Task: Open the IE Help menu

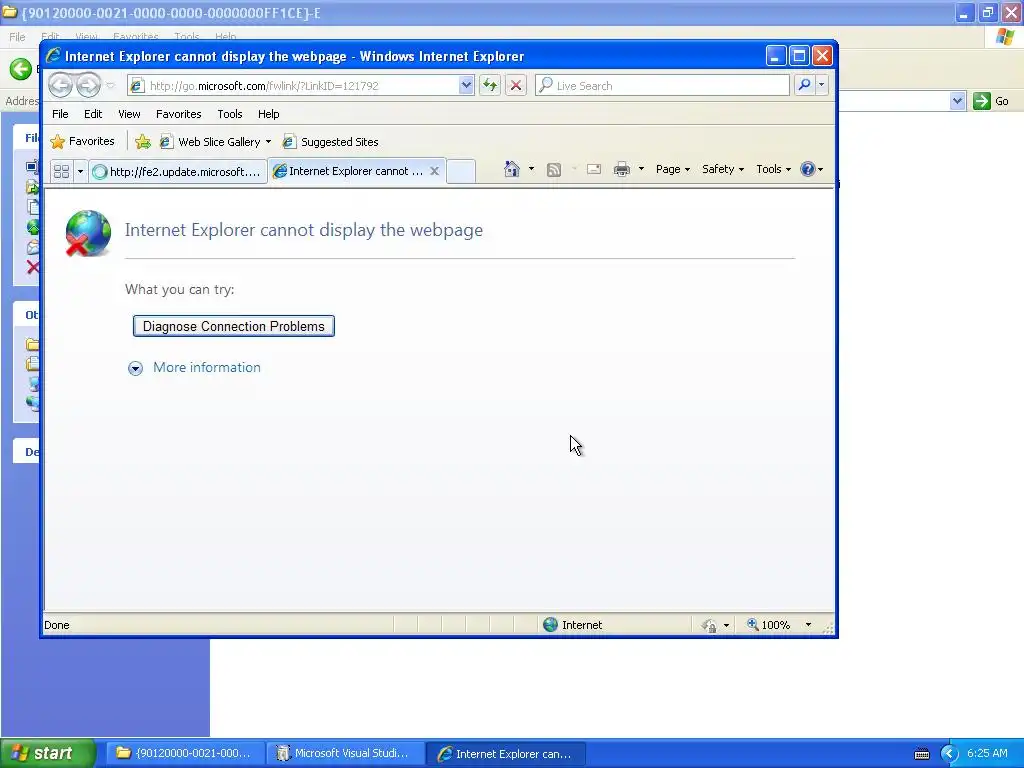Action: [x=268, y=114]
